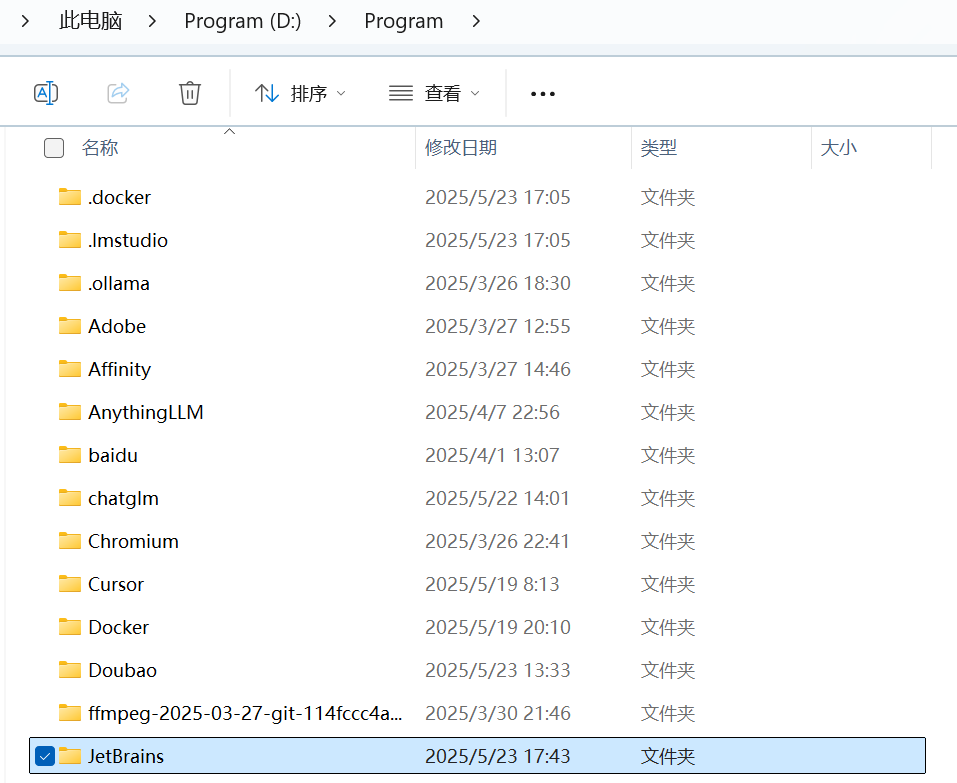The height and width of the screenshot is (783, 957).
Task: Click the Docker folder icon
Action: pos(70,627)
